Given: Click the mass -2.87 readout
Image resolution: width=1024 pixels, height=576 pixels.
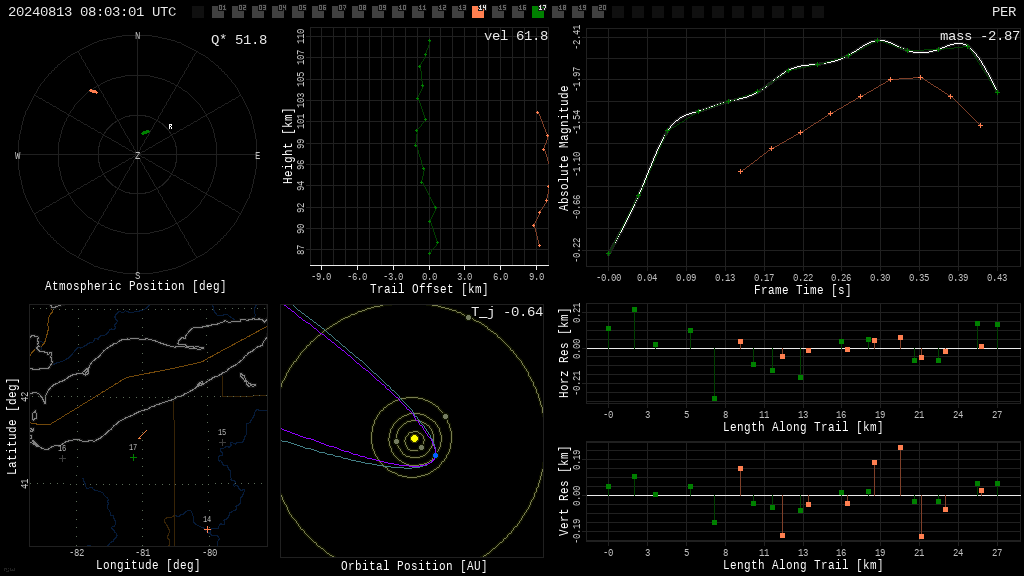Looking at the screenshot, I should click(x=980, y=36).
